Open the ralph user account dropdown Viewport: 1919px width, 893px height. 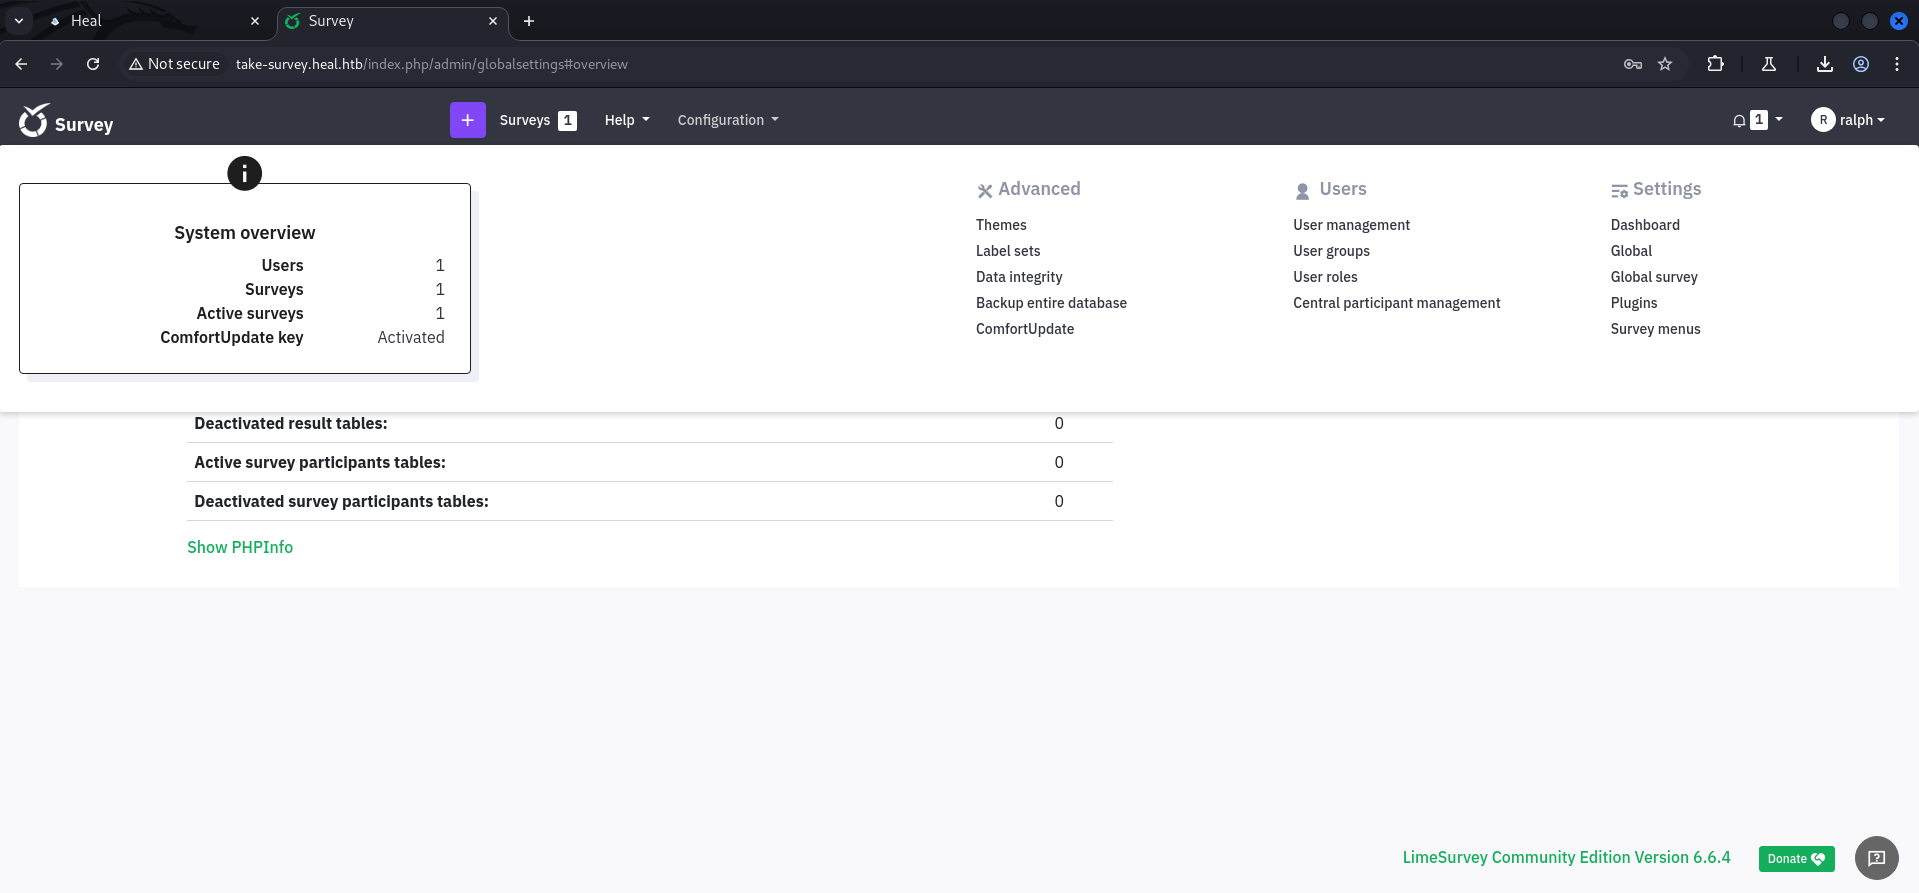point(1848,120)
